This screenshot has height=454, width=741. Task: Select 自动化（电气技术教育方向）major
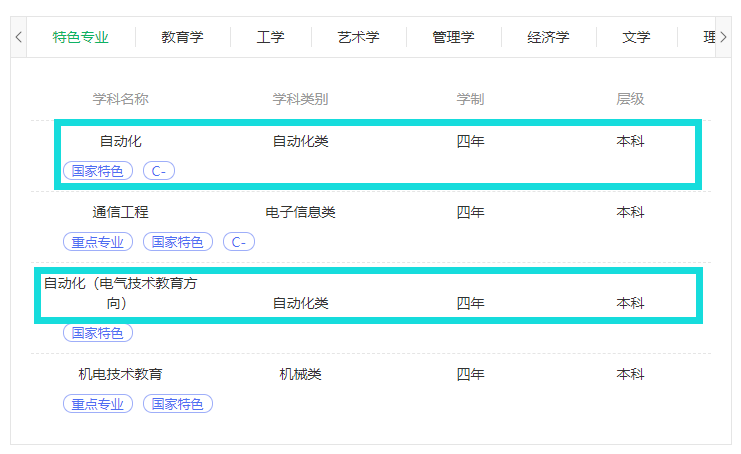120,293
